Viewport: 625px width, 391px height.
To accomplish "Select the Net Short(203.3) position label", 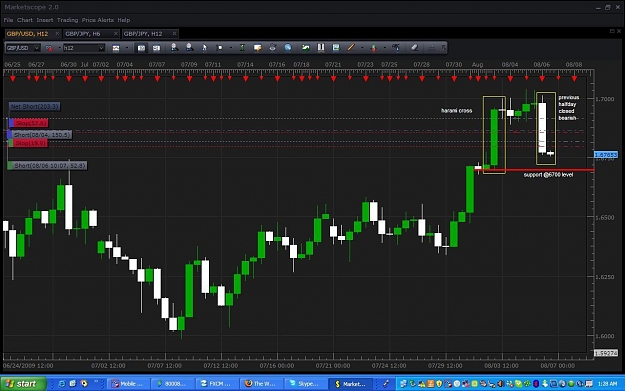I will click(35, 106).
